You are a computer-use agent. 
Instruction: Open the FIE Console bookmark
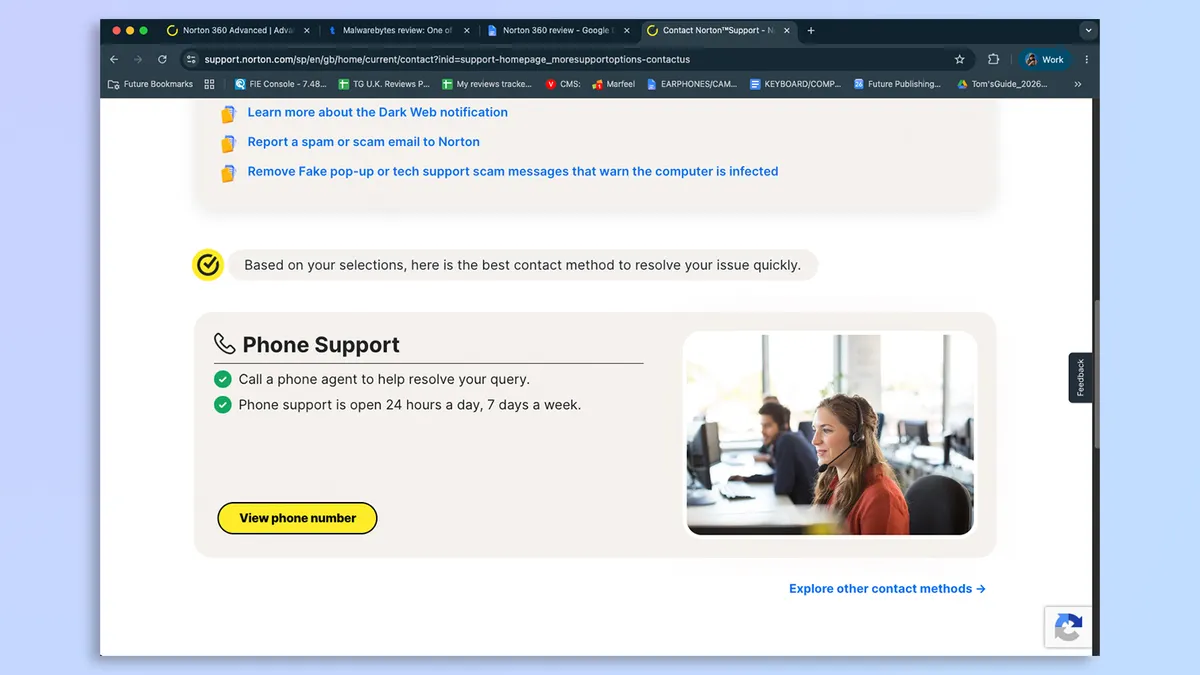tap(279, 84)
